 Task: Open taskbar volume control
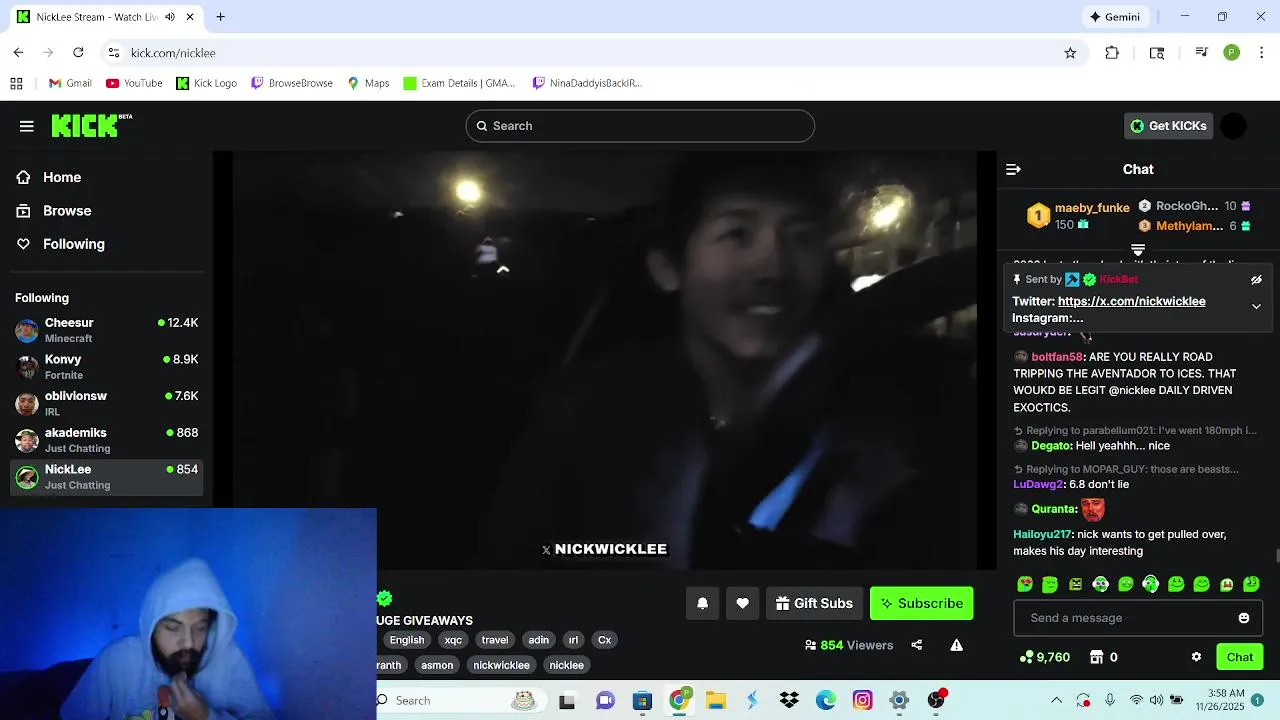pyautogui.click(x=1156, y=700)
